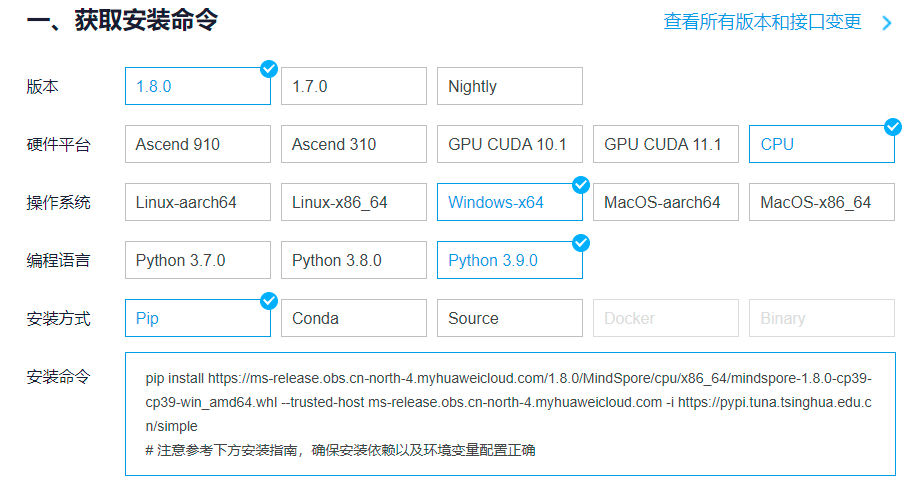
Task: Open the view all versions and interface changes link
Action: click(x=762, y=22)
